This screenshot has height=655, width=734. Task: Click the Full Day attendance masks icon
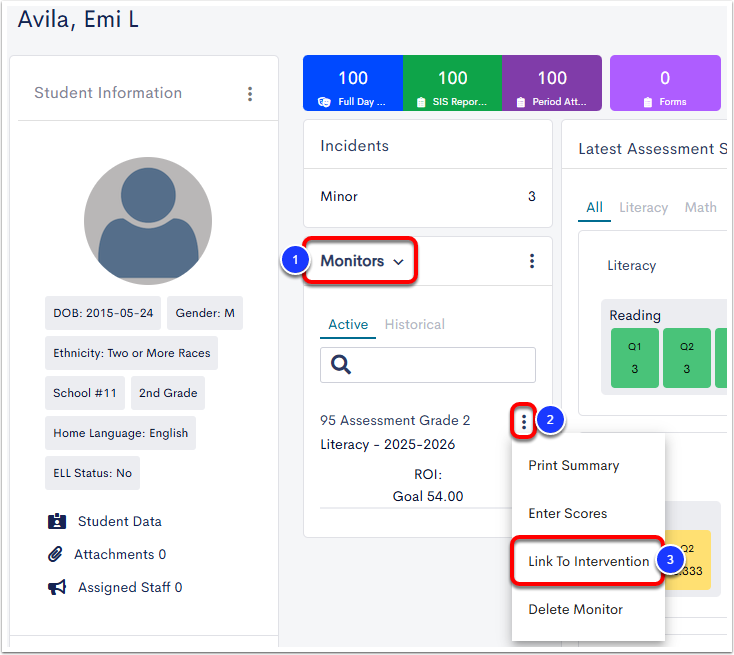324,102
